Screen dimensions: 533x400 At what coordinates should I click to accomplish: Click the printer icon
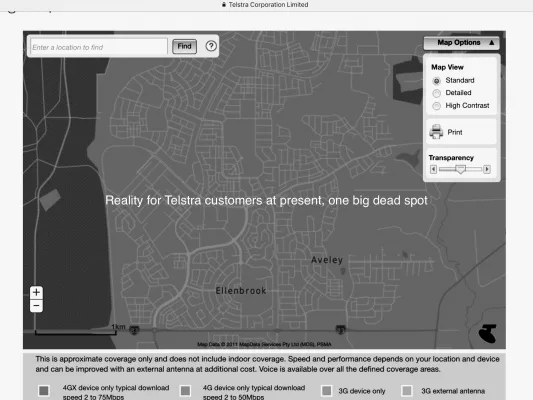coord(436,132)
